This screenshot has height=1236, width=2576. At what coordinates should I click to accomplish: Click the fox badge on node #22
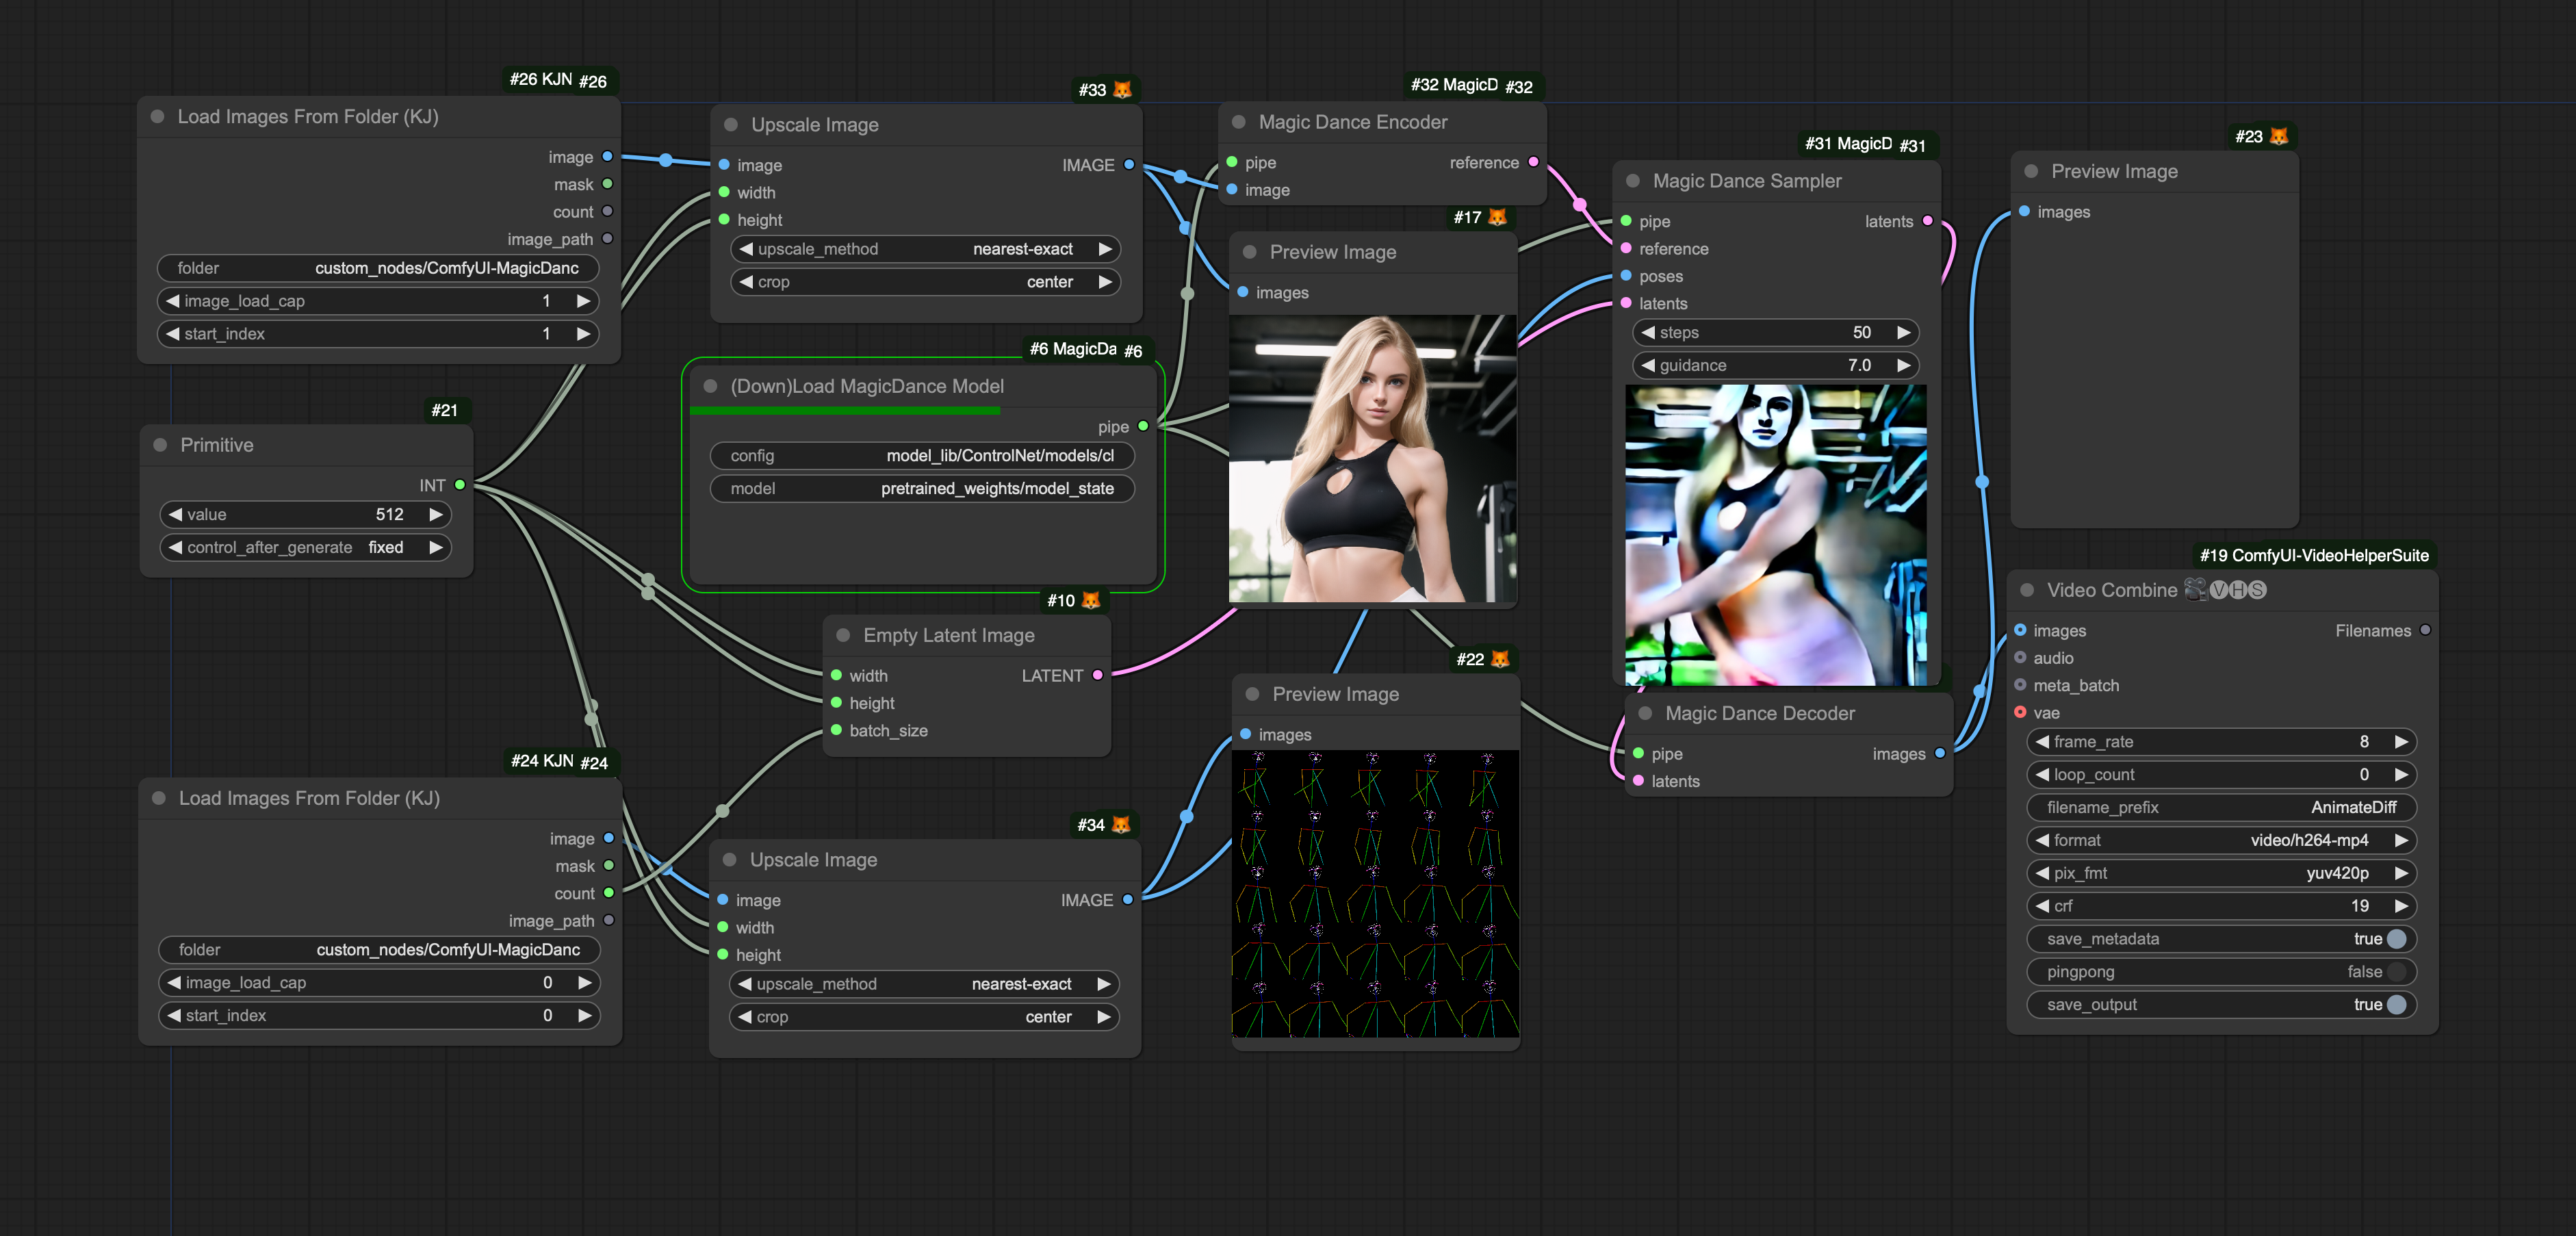1499,659
